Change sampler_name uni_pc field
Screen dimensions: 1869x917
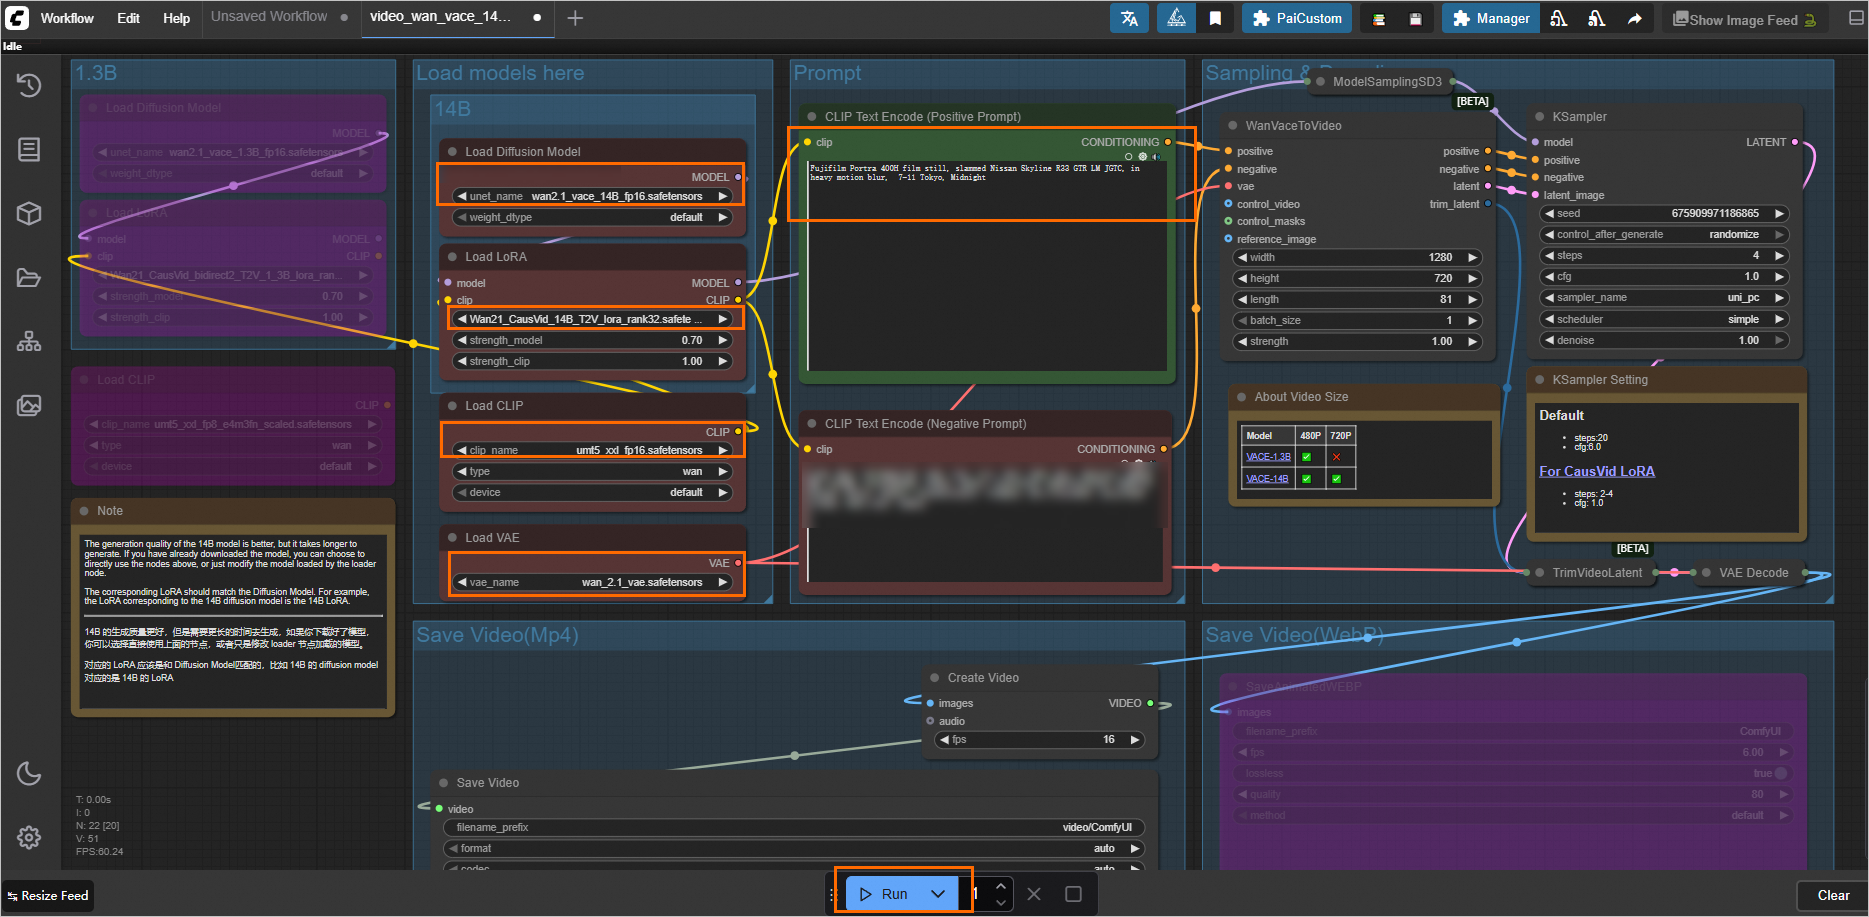tap(1664, 297)
